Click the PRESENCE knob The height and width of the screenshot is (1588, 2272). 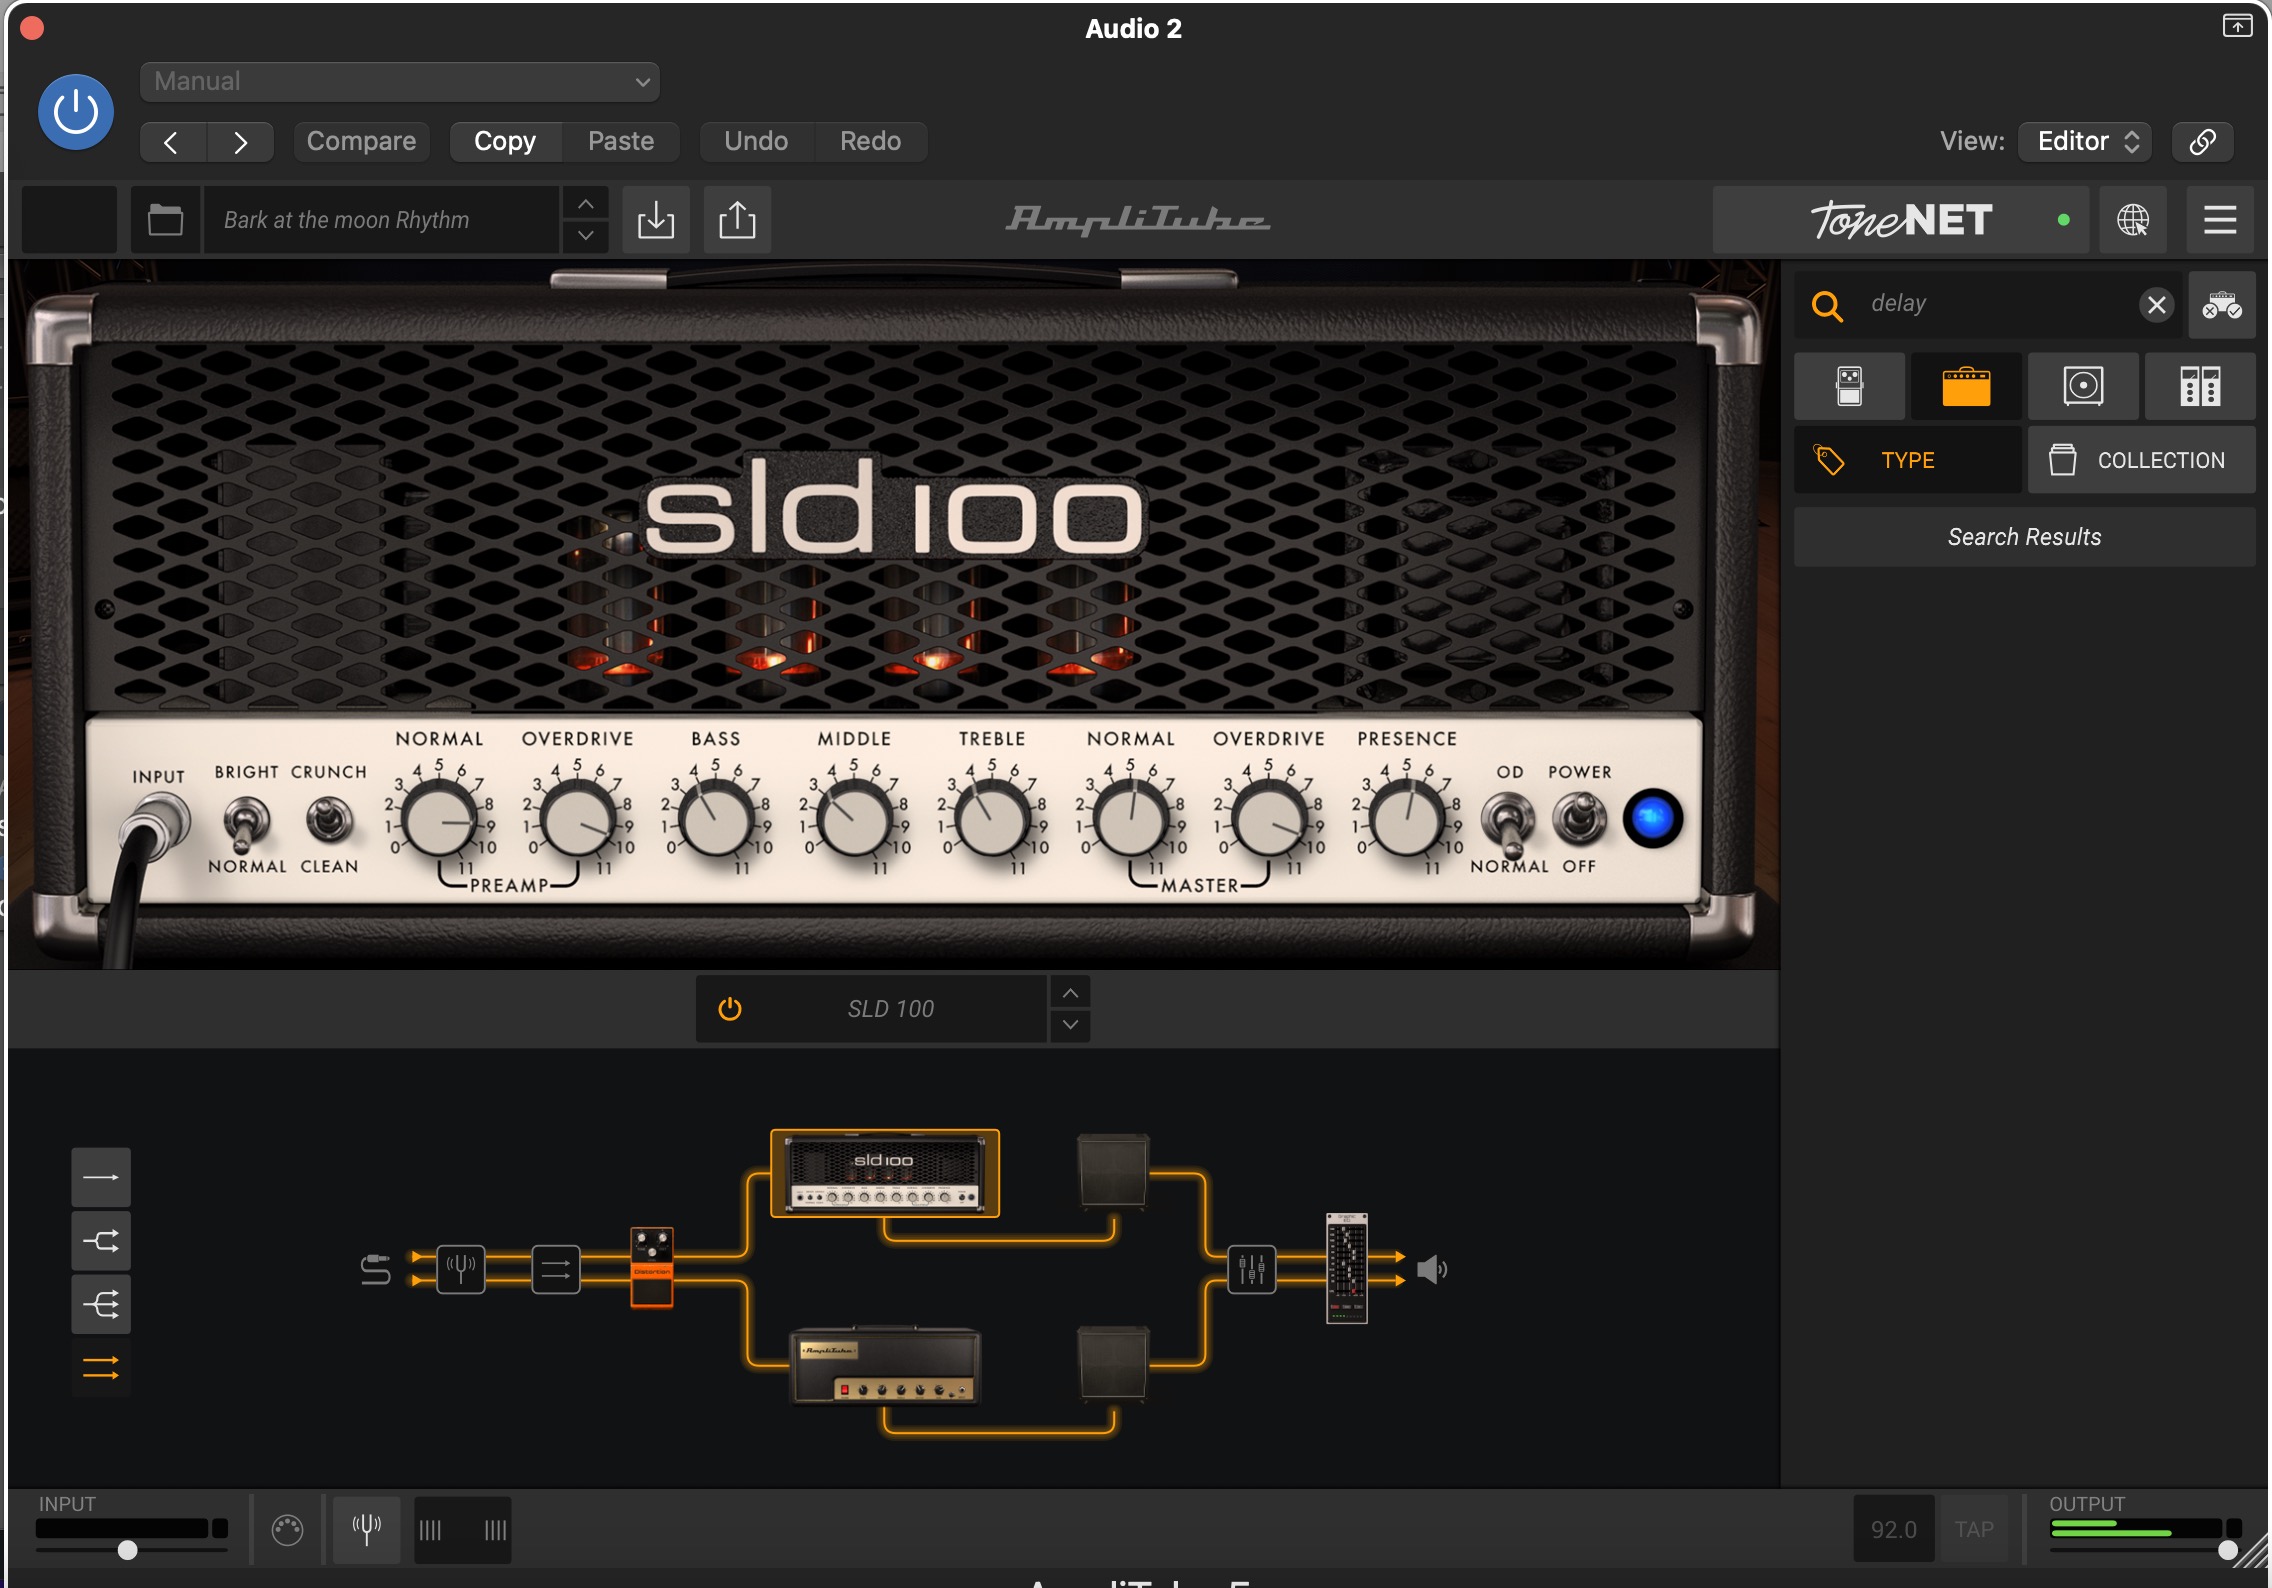coord(1406,820)
